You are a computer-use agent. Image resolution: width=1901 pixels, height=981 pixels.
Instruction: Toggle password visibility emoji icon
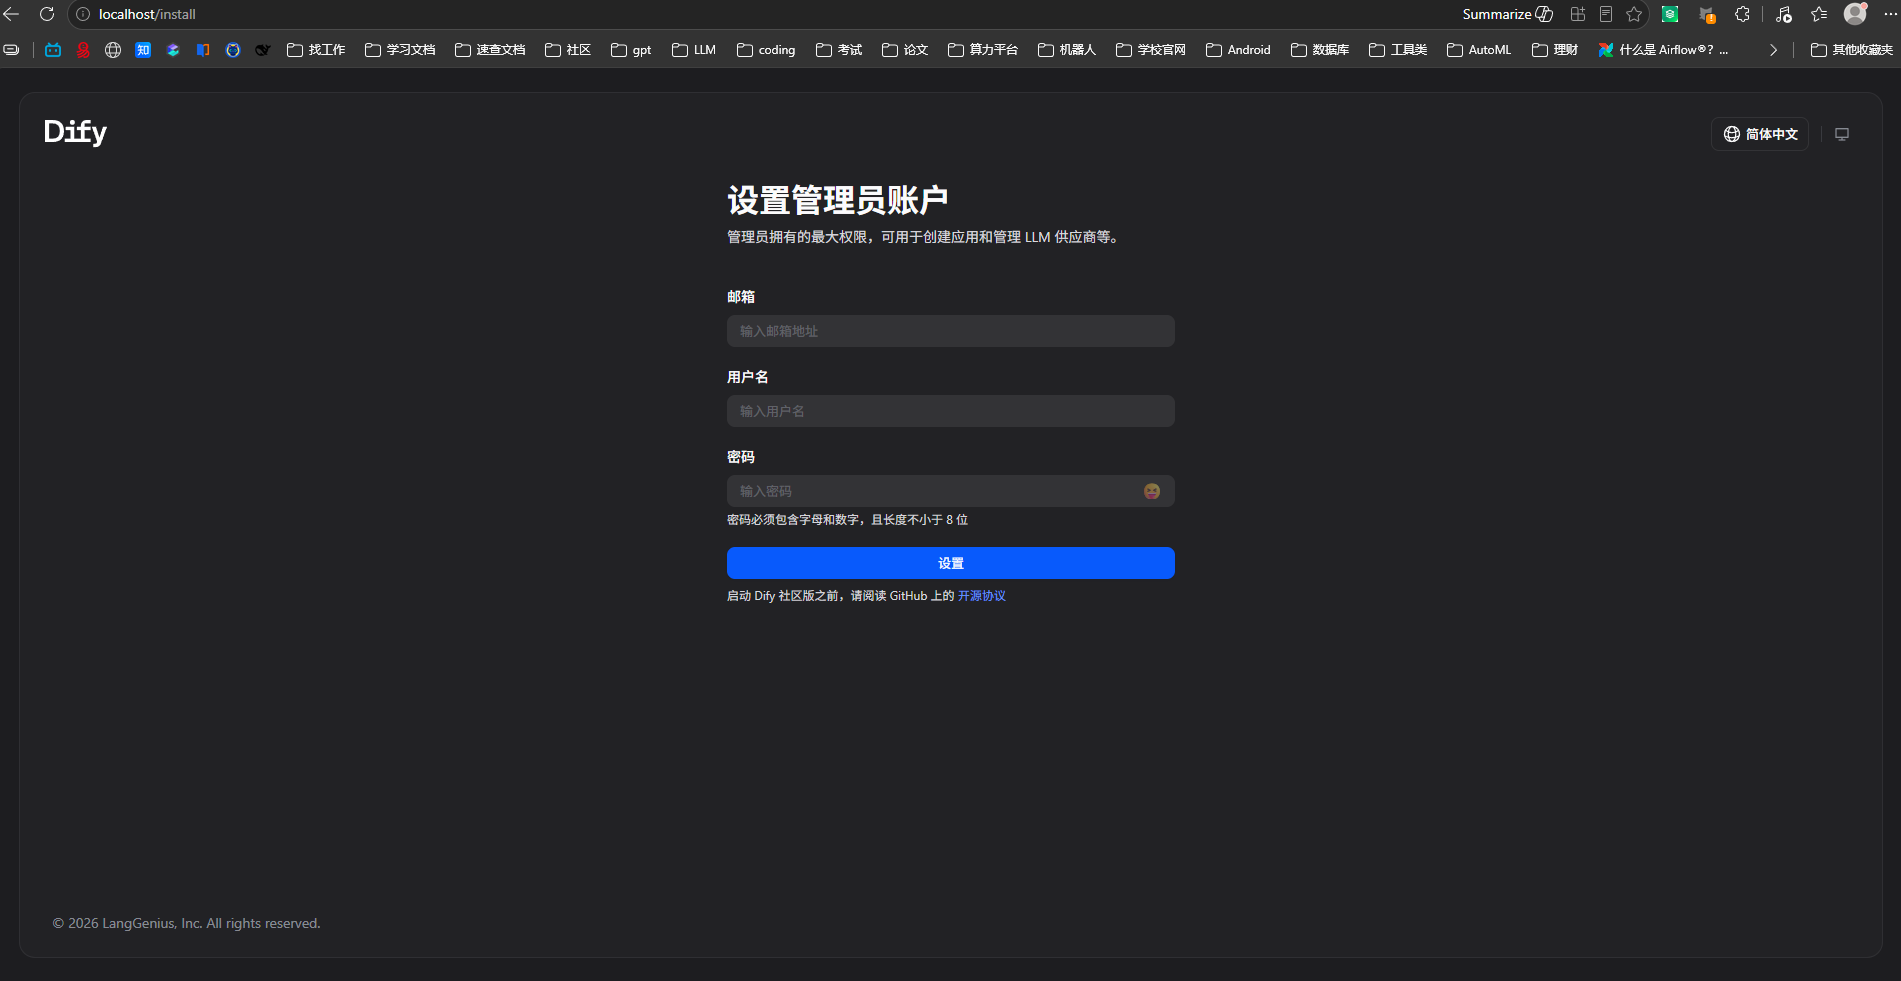1152,491
